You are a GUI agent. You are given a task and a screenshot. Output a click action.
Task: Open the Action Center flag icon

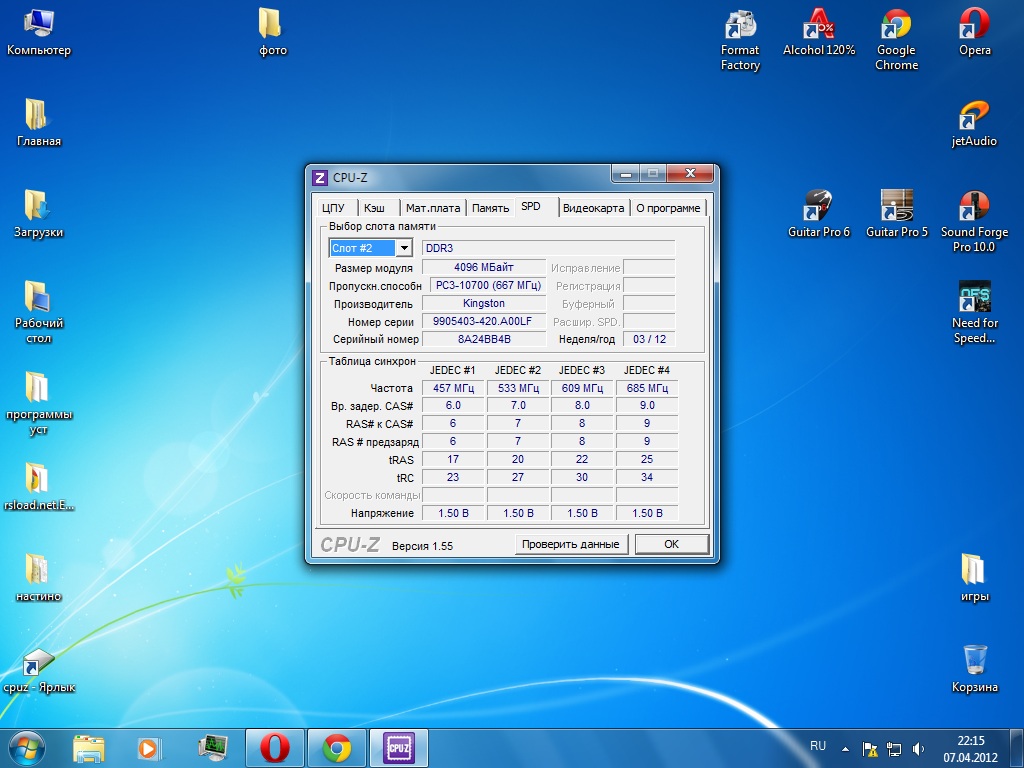[x=870, y=749]
